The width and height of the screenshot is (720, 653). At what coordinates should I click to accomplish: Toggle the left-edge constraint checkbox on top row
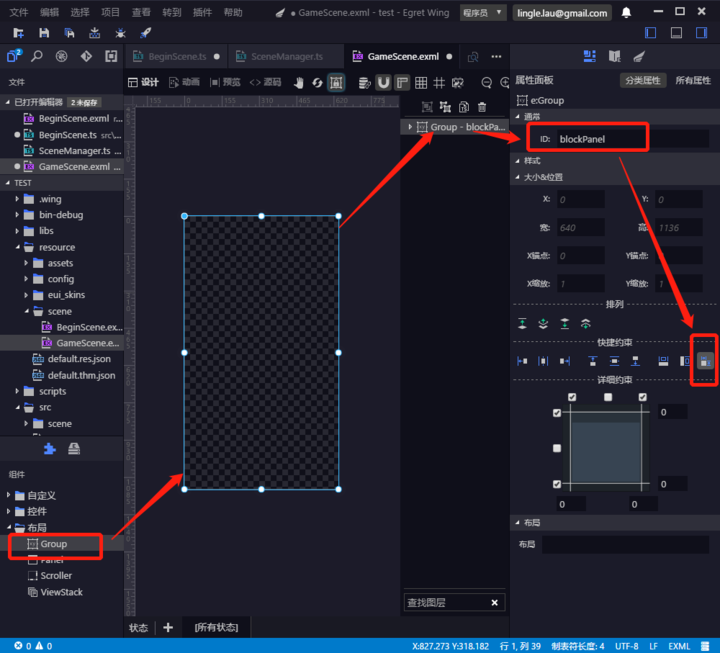pos(572,397)
